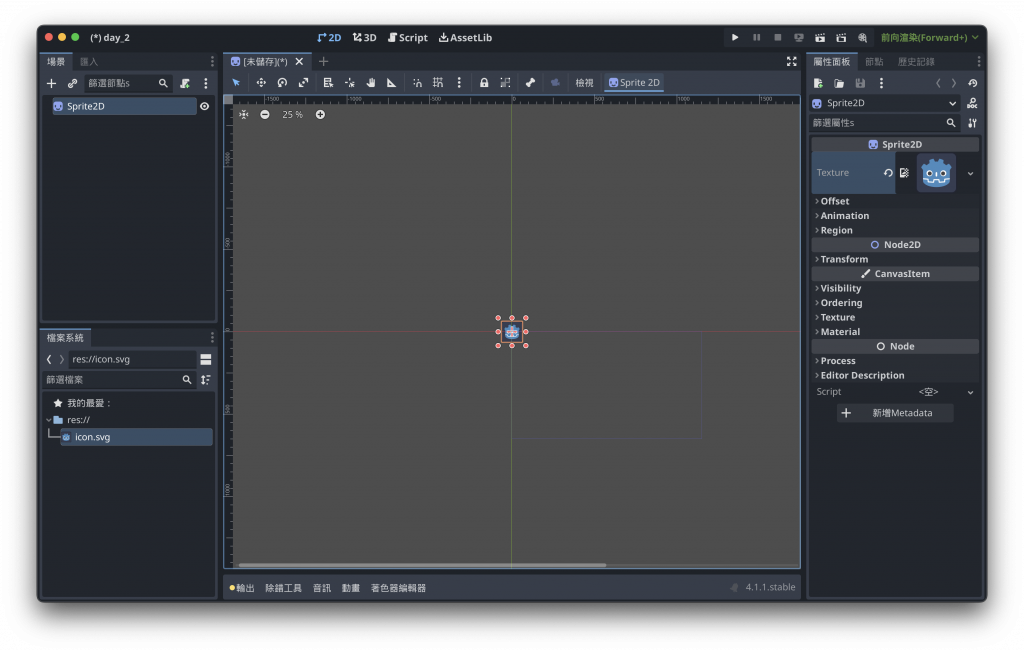
Task: Open the 檢視 view menu
Action: pos(584,82)
